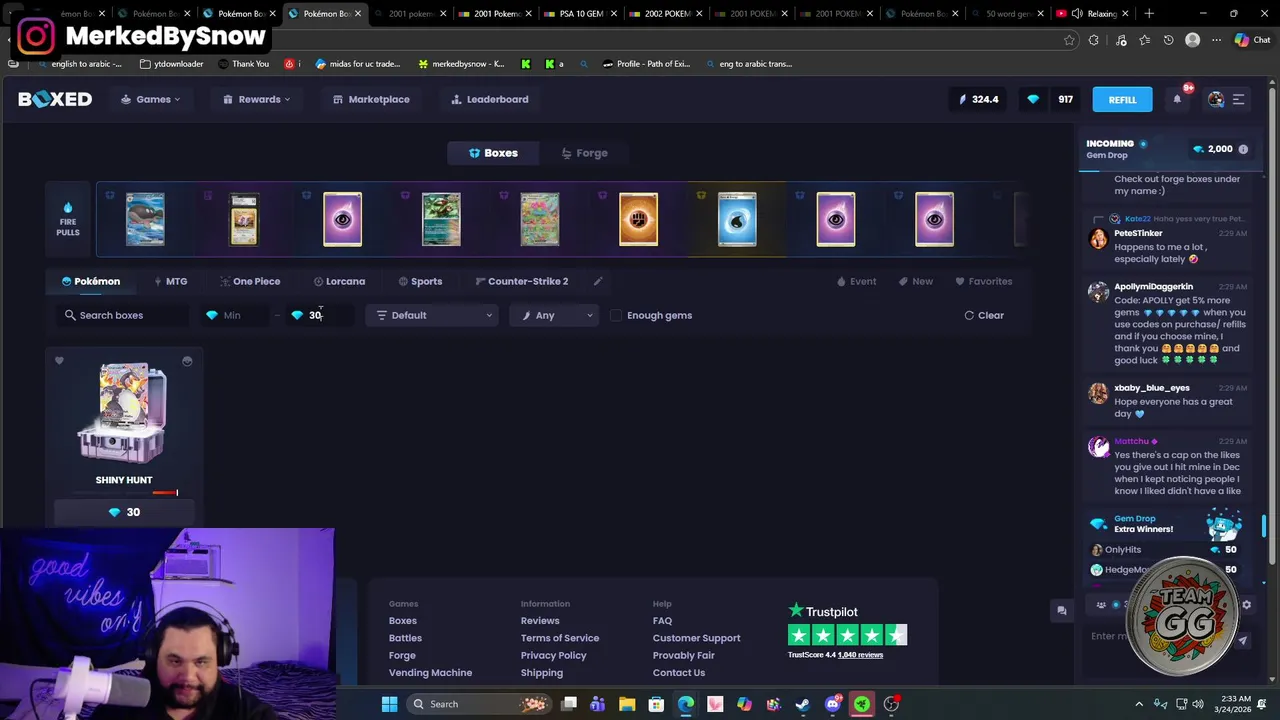
Task: Select the Pokémon category tab
Action: coord(90,281)
